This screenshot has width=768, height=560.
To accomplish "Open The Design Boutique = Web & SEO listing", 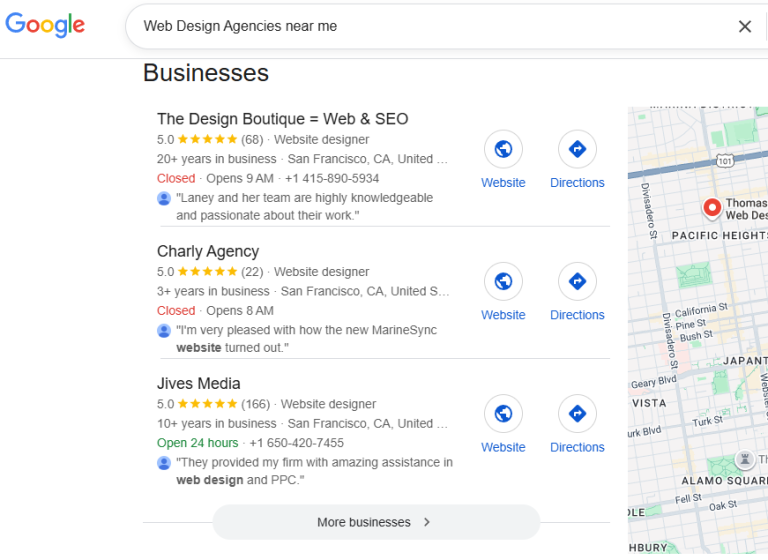I will pos(283,119).
